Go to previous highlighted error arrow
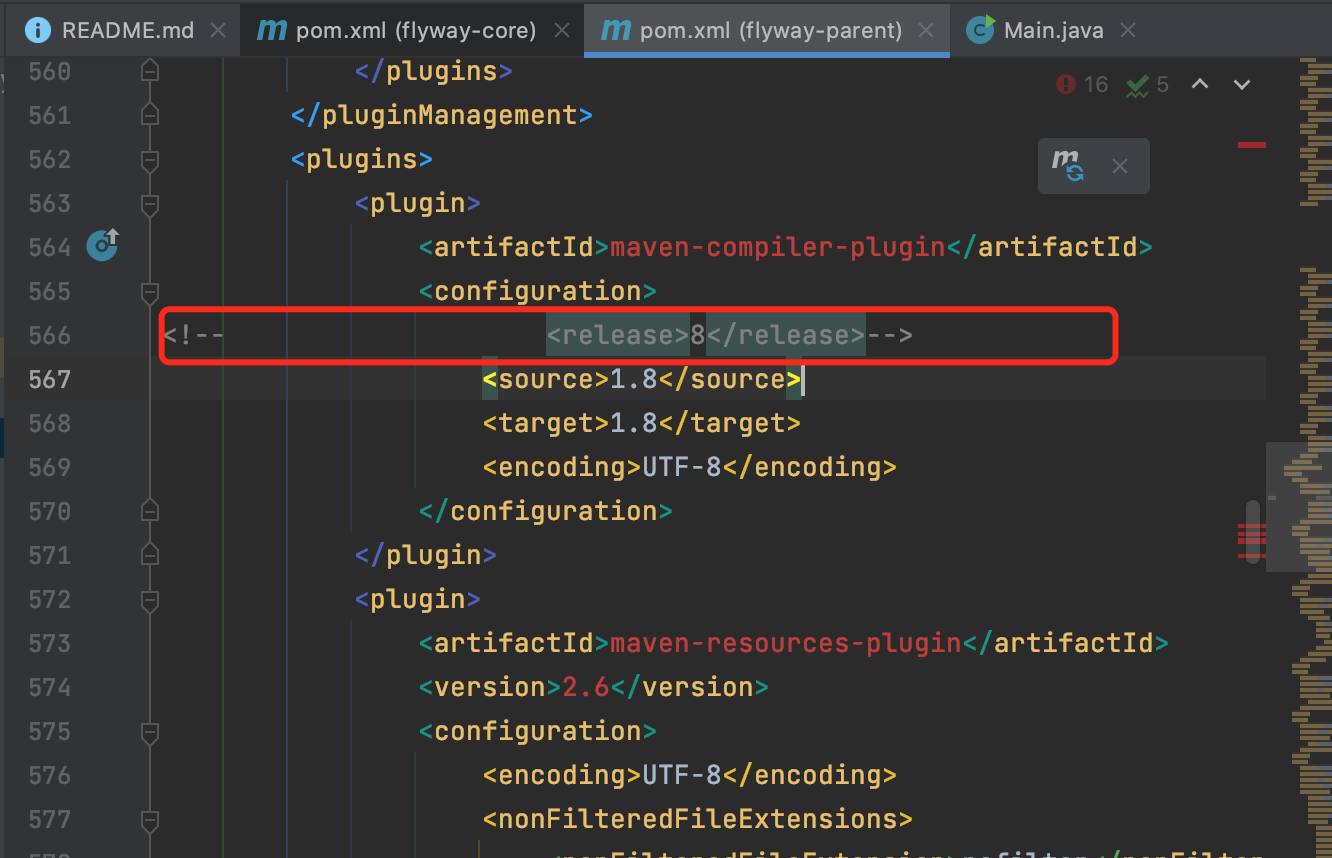Image resolution: width=1332 pixels, height=858 pixels. tap(1200, 85)
